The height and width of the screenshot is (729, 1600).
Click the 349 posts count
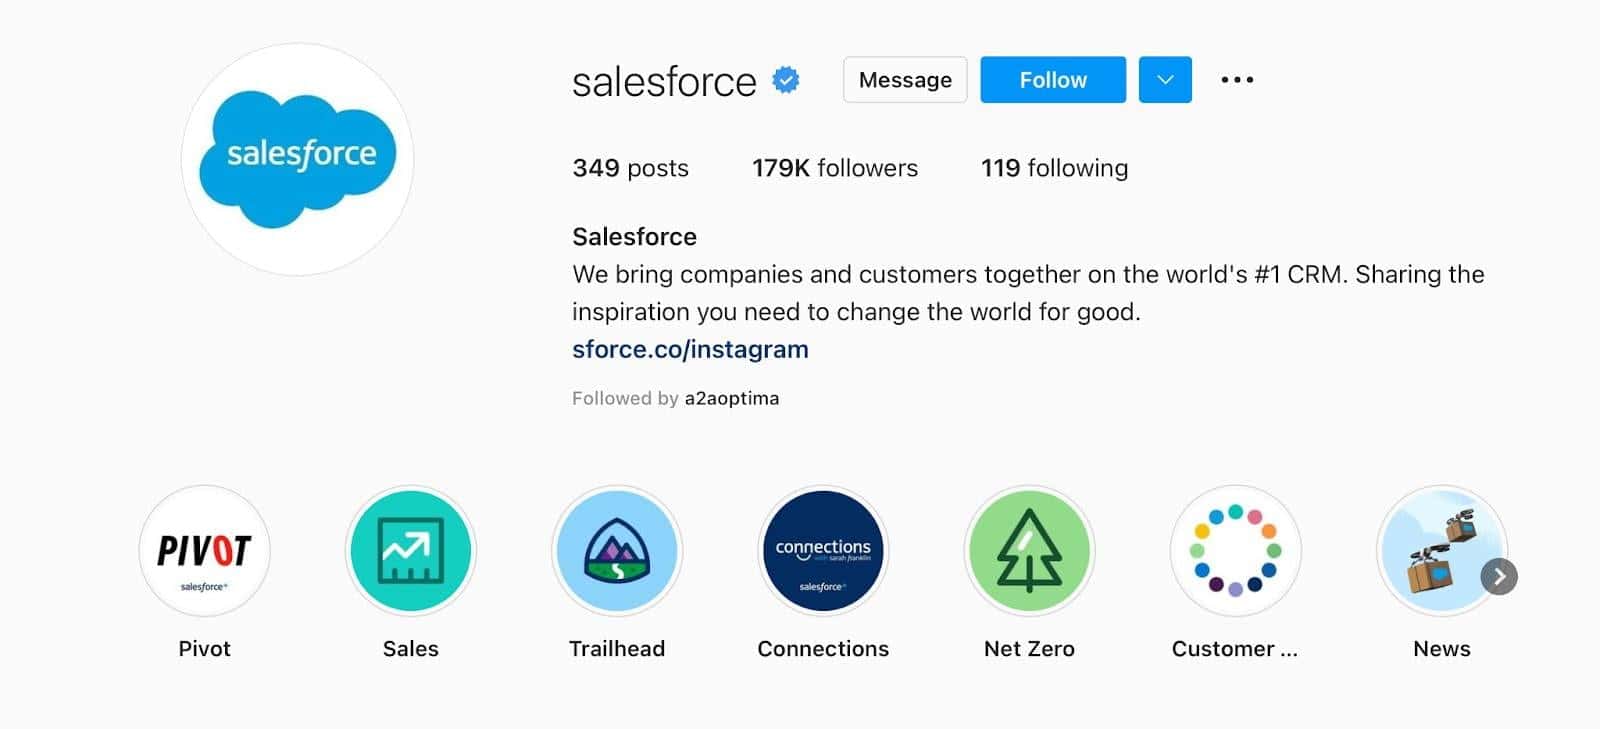pyautogui.click(x=630, y=168)
